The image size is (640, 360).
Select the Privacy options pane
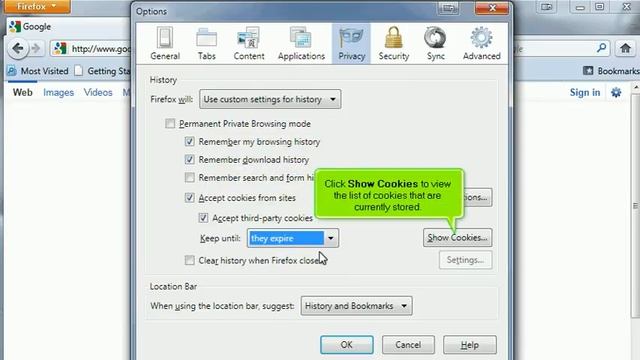351,44
